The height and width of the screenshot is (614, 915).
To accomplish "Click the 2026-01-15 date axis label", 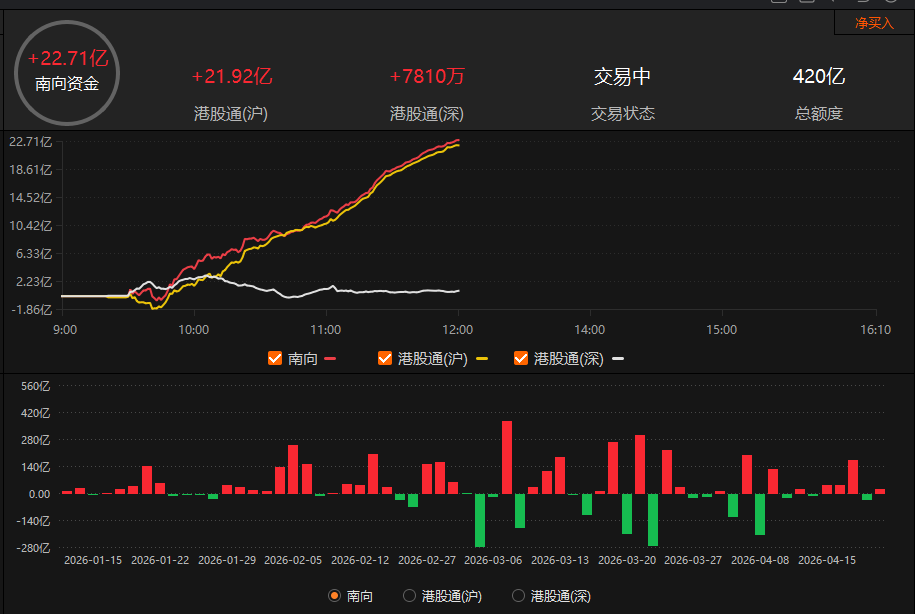I will (x=93, y=560).
